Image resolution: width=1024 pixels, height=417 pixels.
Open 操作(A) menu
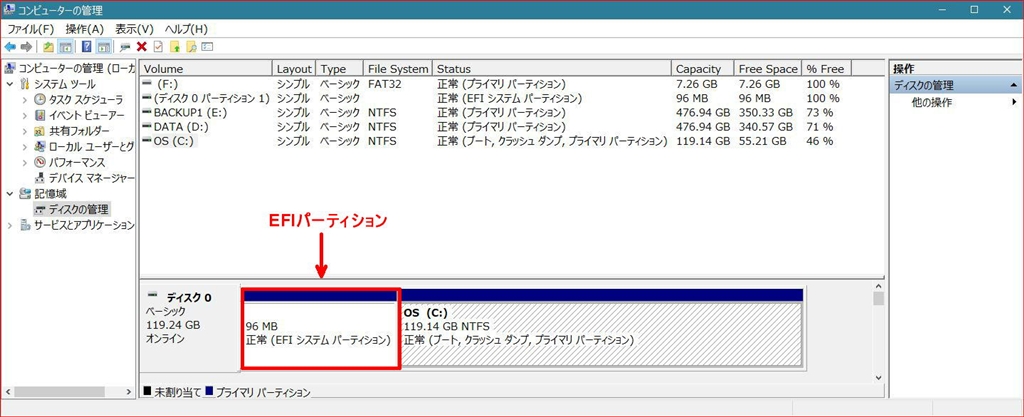(85, 29)
